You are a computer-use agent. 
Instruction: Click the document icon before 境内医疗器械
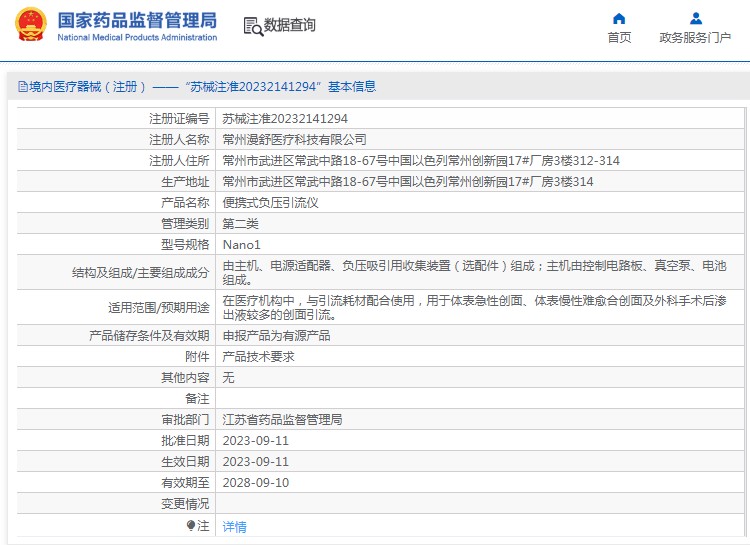(x=21, y=87)
